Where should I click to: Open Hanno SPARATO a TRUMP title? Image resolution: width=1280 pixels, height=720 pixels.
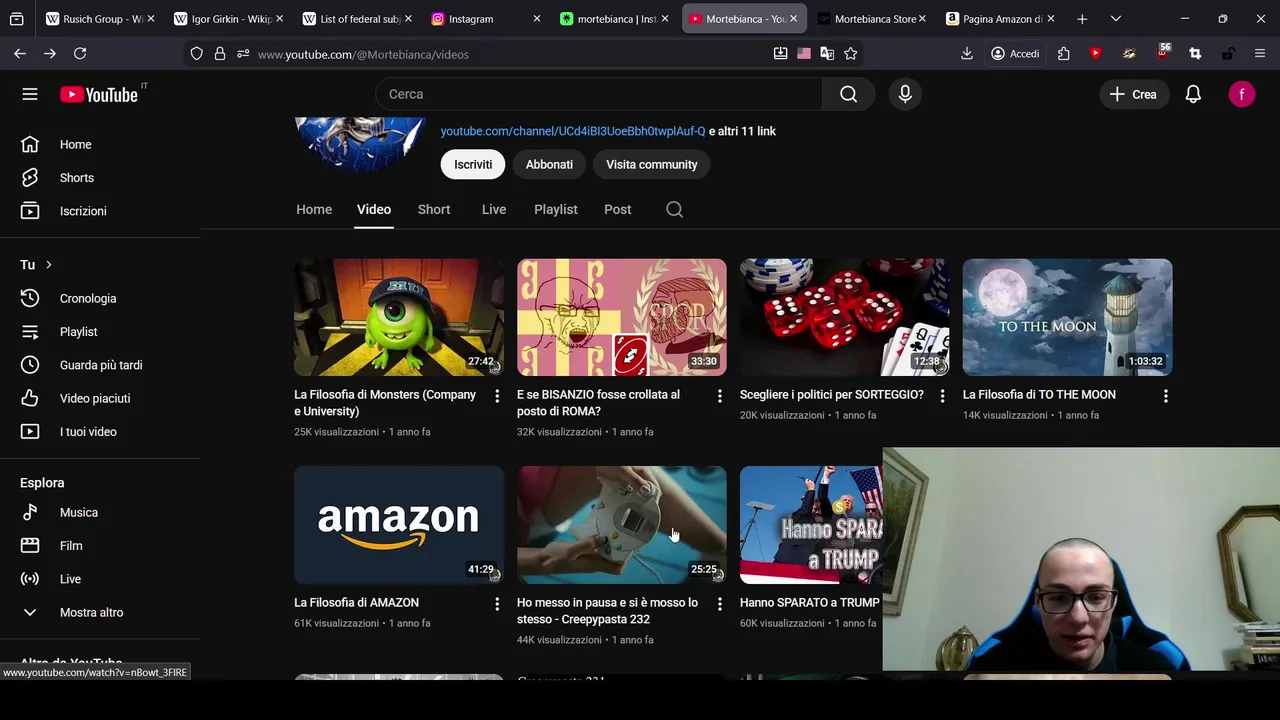810,603
